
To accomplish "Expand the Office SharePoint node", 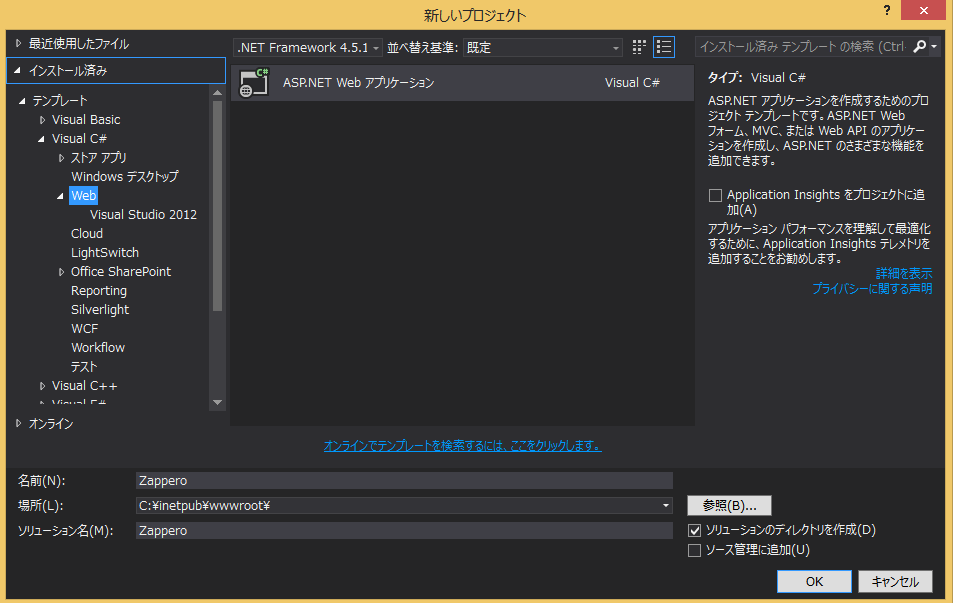I will pyautogui.click(x=61, y=271).
